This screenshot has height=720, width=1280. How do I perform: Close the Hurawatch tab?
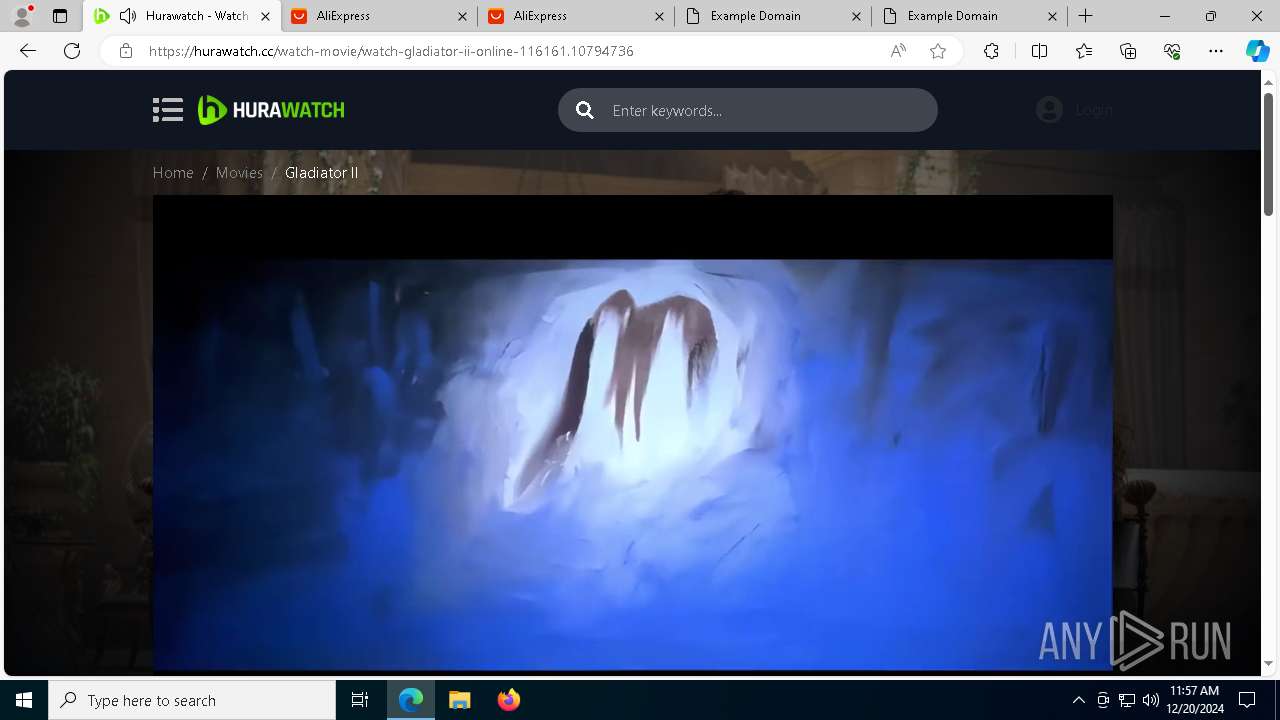tap(265, 16)
